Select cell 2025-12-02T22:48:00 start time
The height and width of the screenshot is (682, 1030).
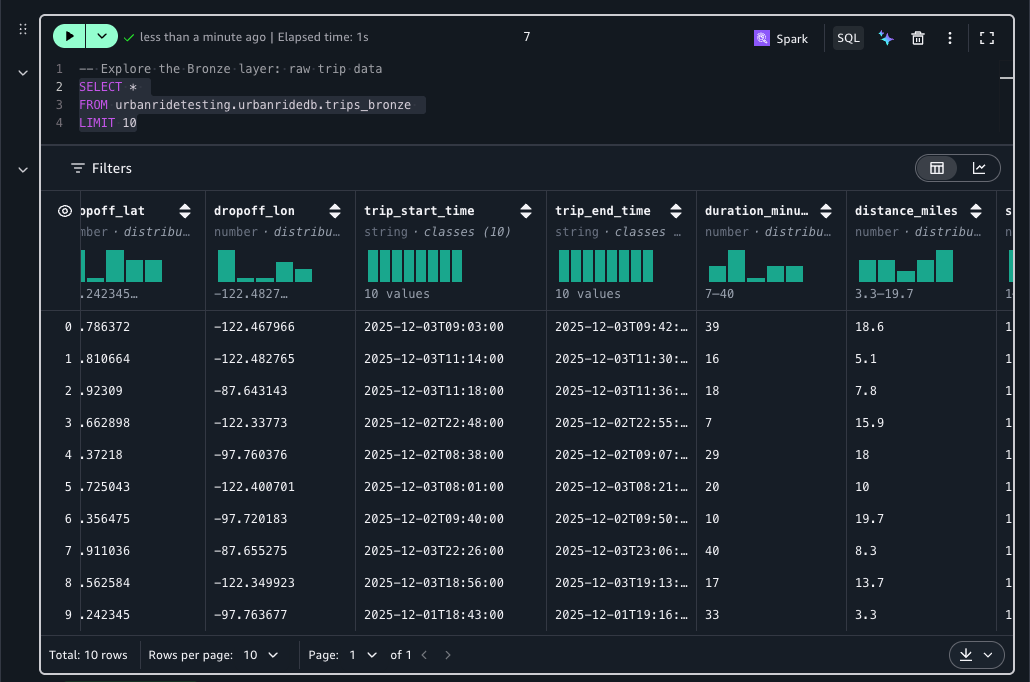(434, 422)
